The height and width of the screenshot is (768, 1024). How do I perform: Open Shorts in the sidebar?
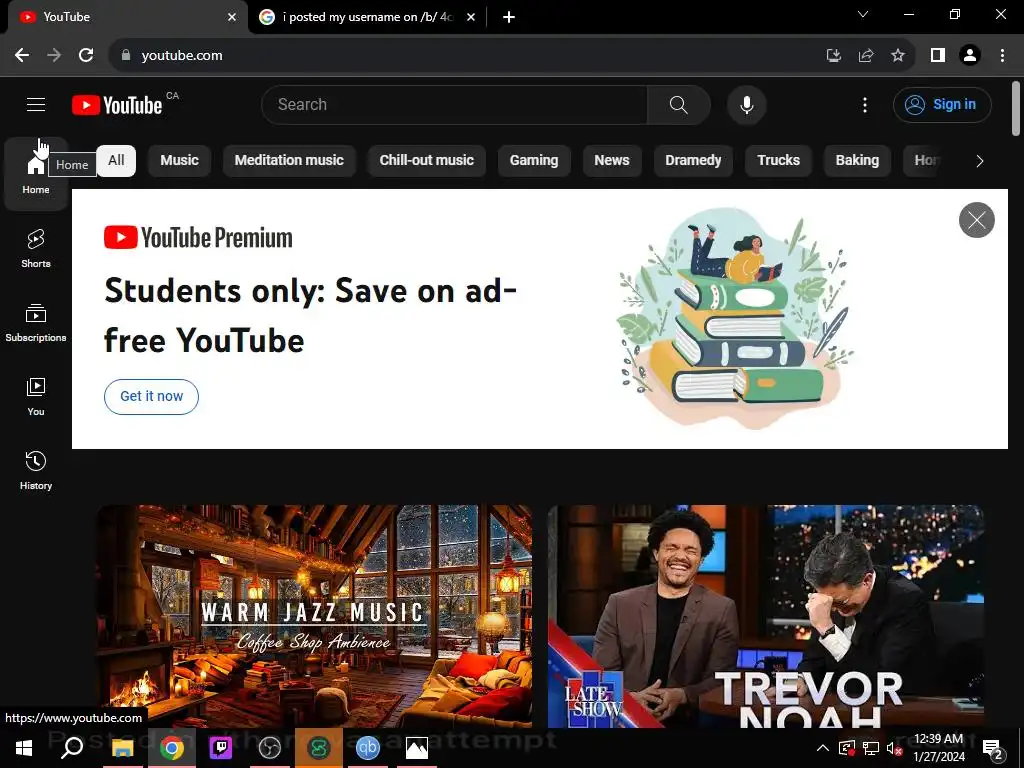[x=36, y=248]
